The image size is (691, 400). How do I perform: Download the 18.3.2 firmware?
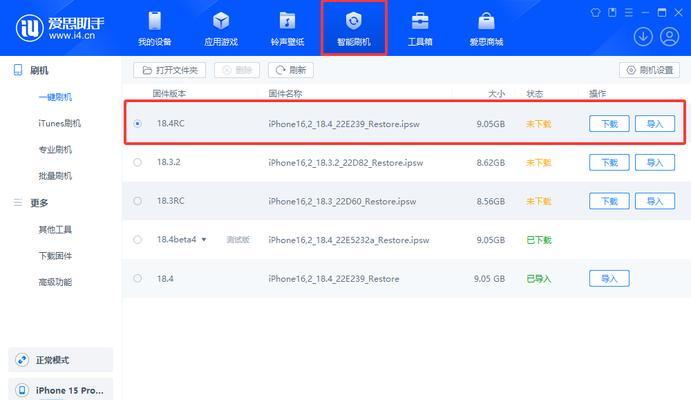coord(609,163)
